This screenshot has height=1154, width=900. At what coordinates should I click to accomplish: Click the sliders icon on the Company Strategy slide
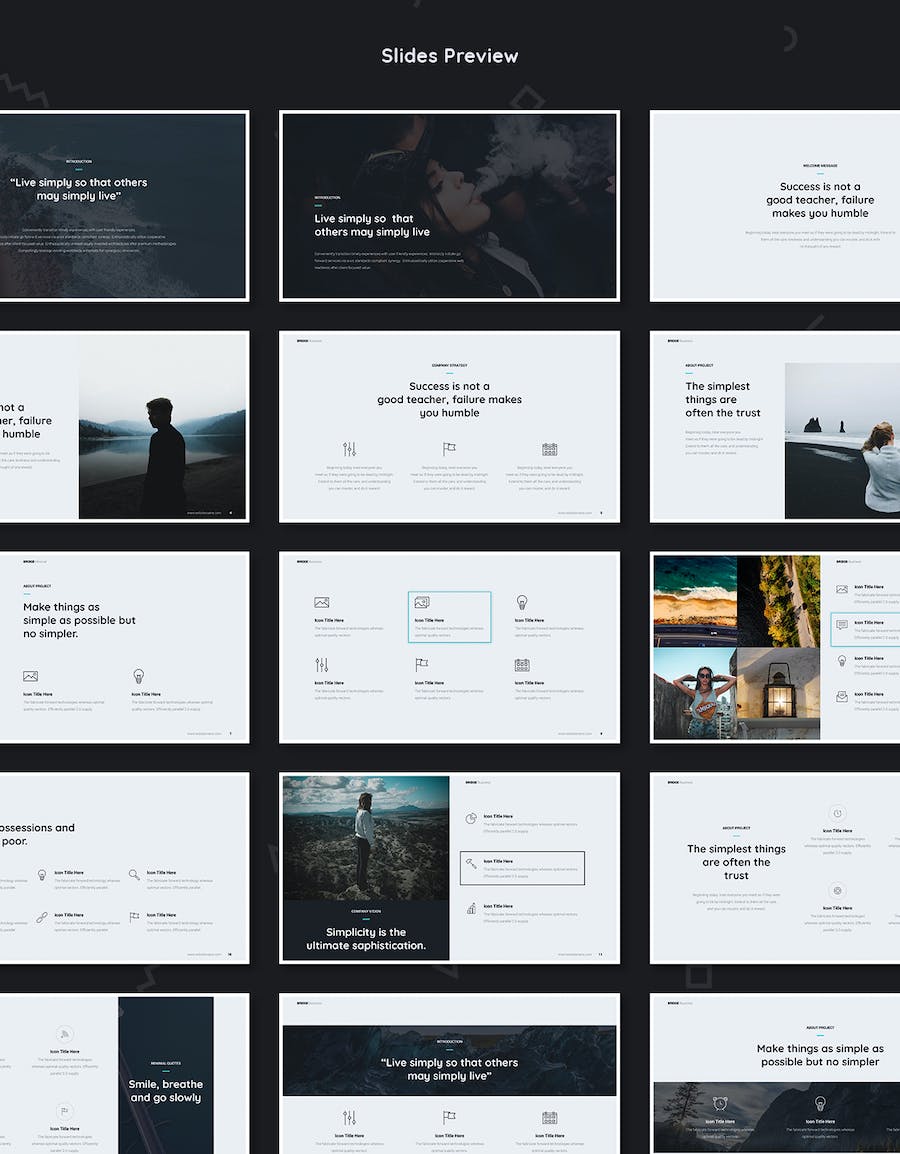coord(349,449)
